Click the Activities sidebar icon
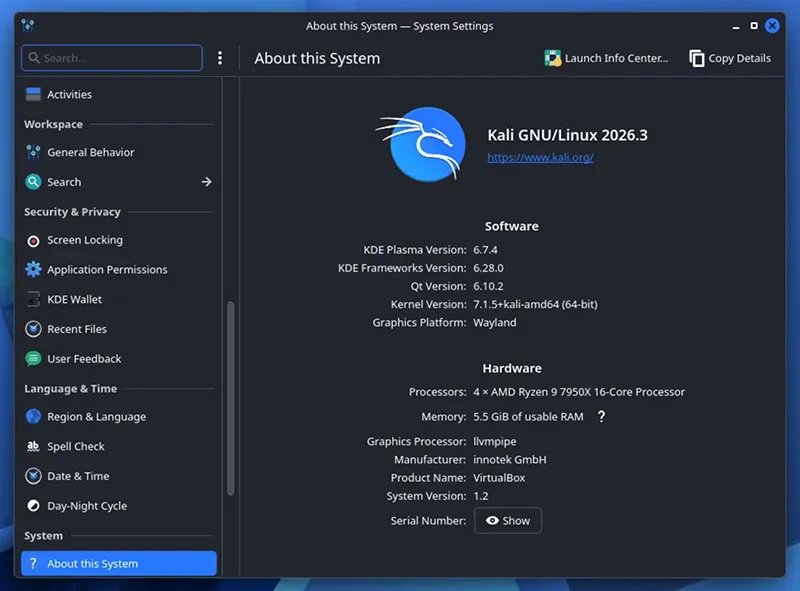 point(33,94)
